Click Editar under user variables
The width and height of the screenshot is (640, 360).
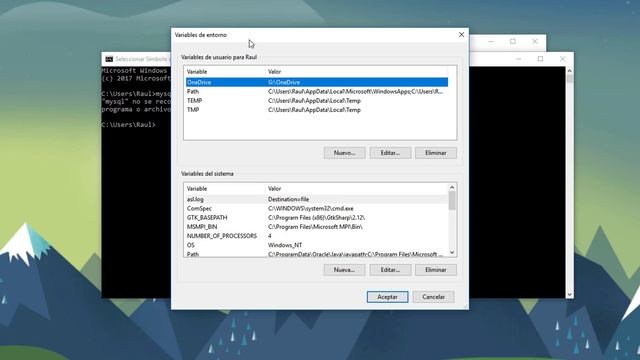click(x=390, y=153)
